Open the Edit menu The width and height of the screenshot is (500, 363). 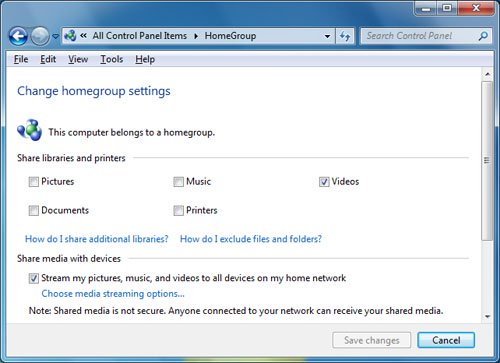tap(48, 59)
